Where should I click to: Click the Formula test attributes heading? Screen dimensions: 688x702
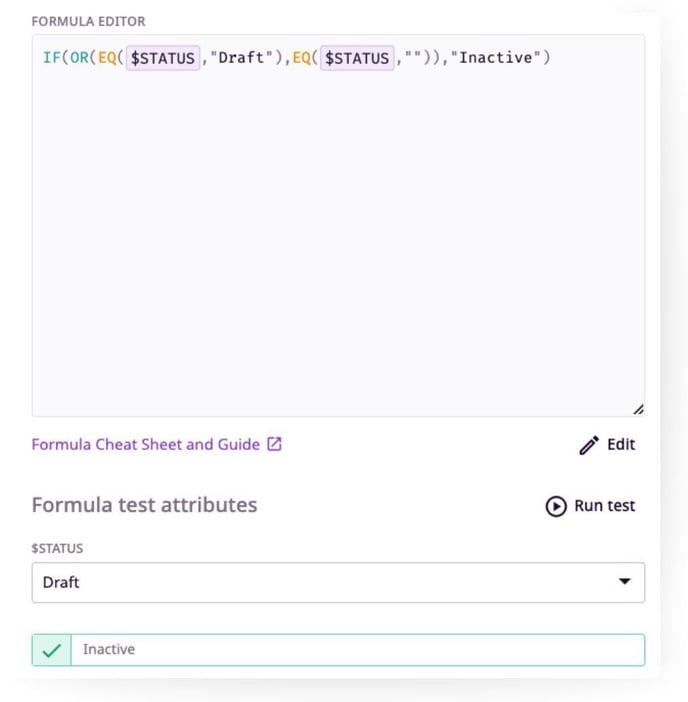point(144,505)
